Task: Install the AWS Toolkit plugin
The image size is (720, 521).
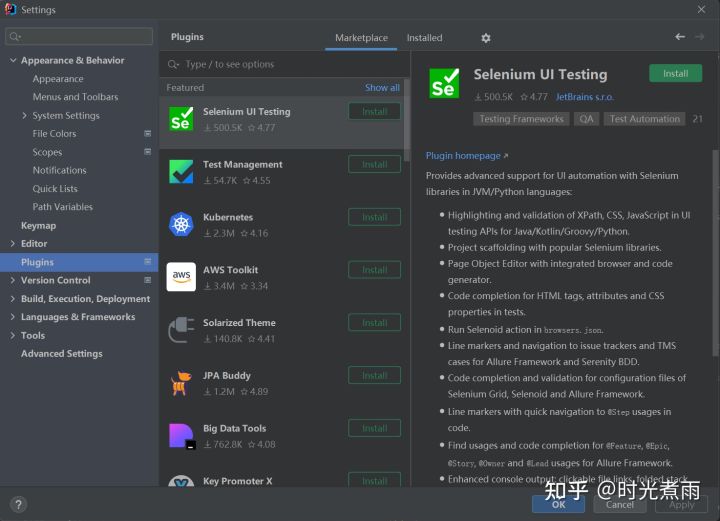Action: (374, 270)
